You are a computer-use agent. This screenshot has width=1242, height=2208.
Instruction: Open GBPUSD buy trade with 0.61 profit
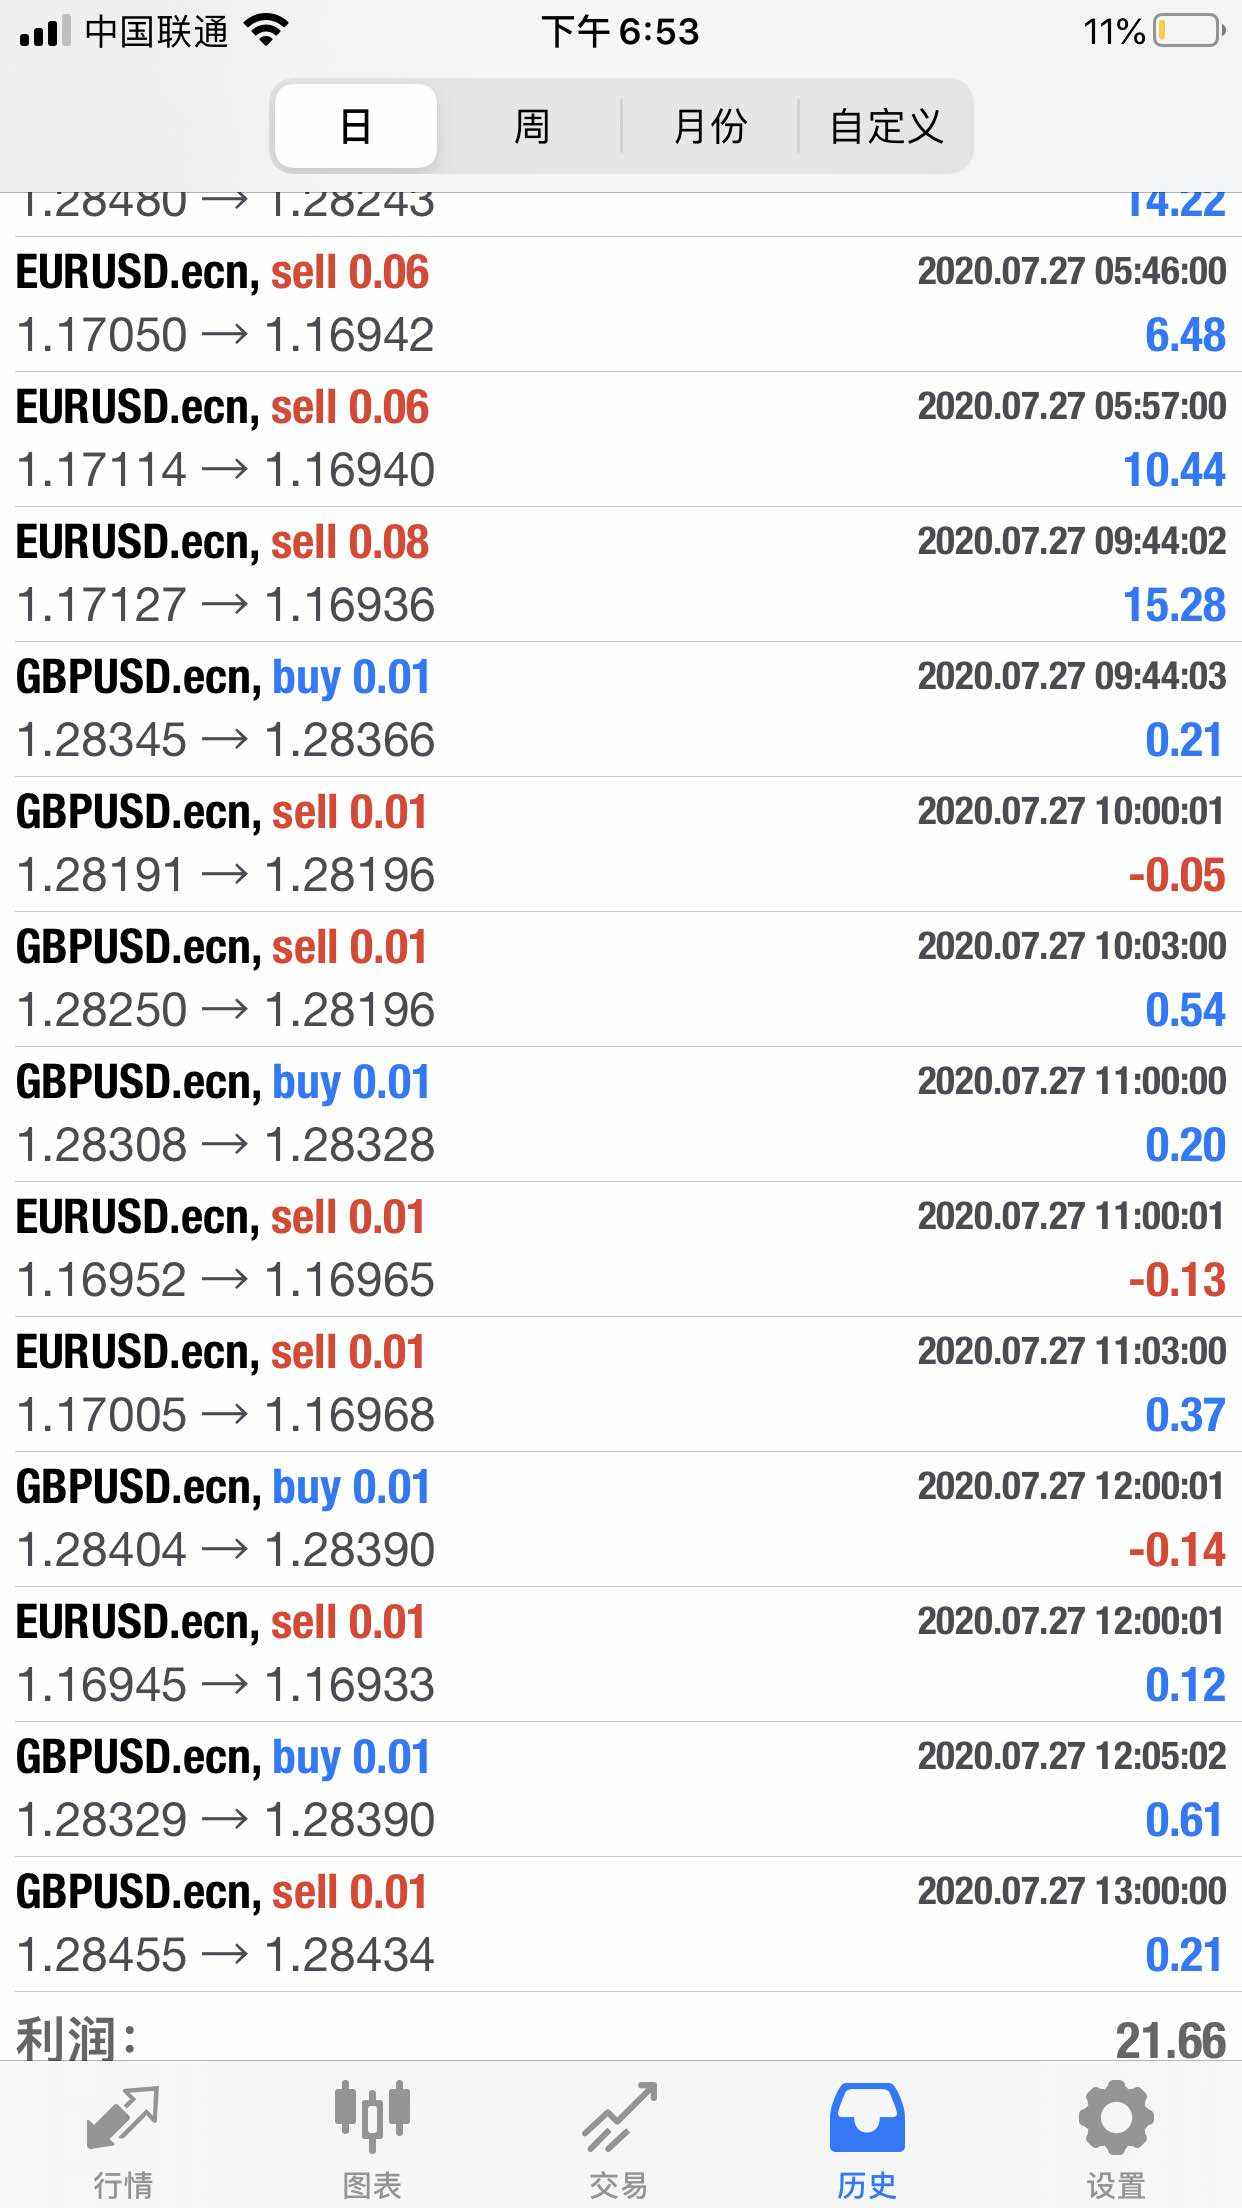click(x=621, y=1789)
